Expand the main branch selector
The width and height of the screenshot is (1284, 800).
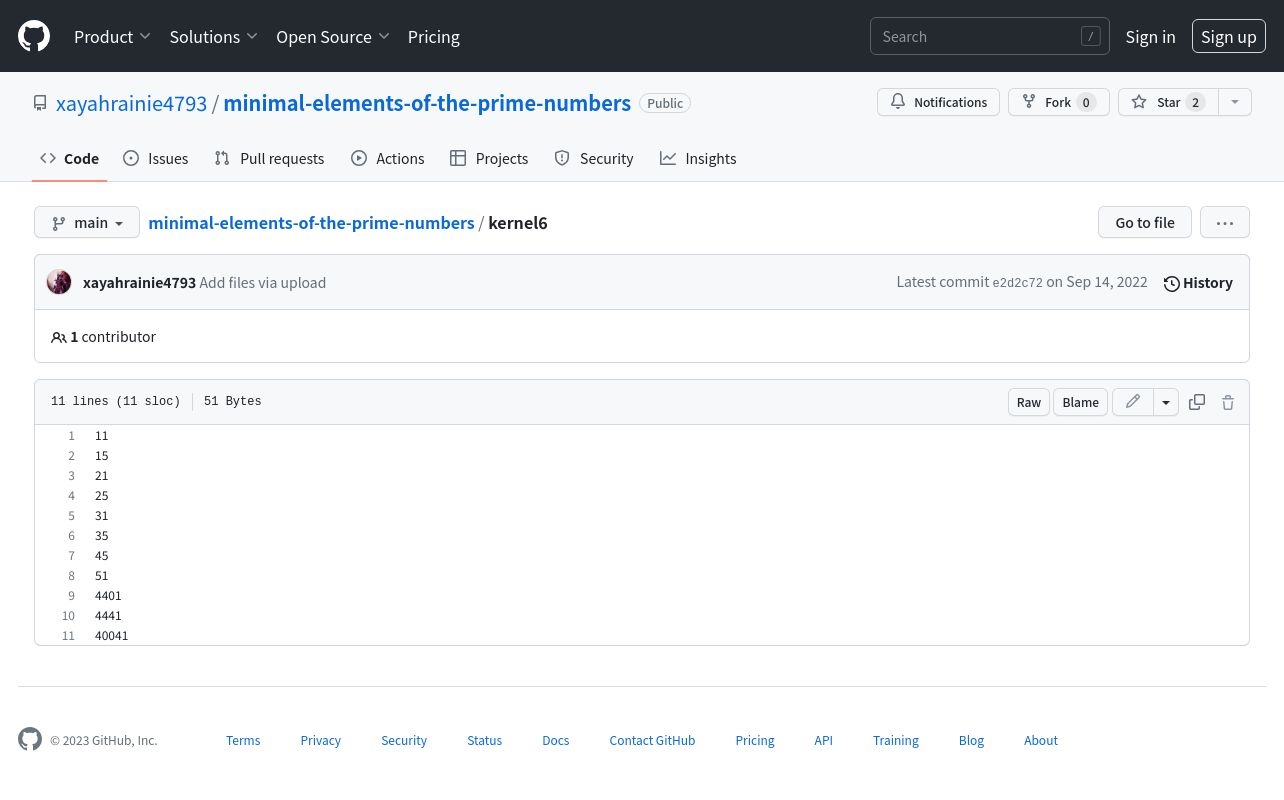click(x=87, y=223)
